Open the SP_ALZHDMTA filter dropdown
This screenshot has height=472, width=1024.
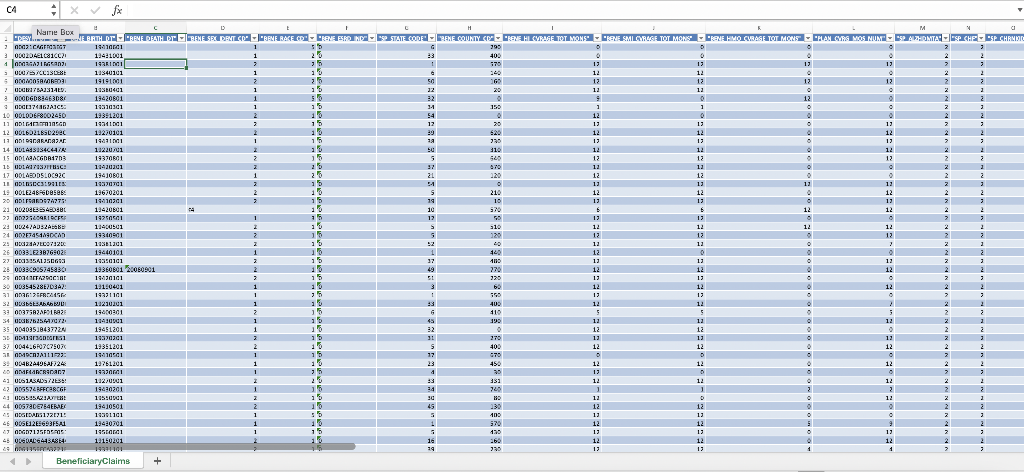click(x=945, y=38)
